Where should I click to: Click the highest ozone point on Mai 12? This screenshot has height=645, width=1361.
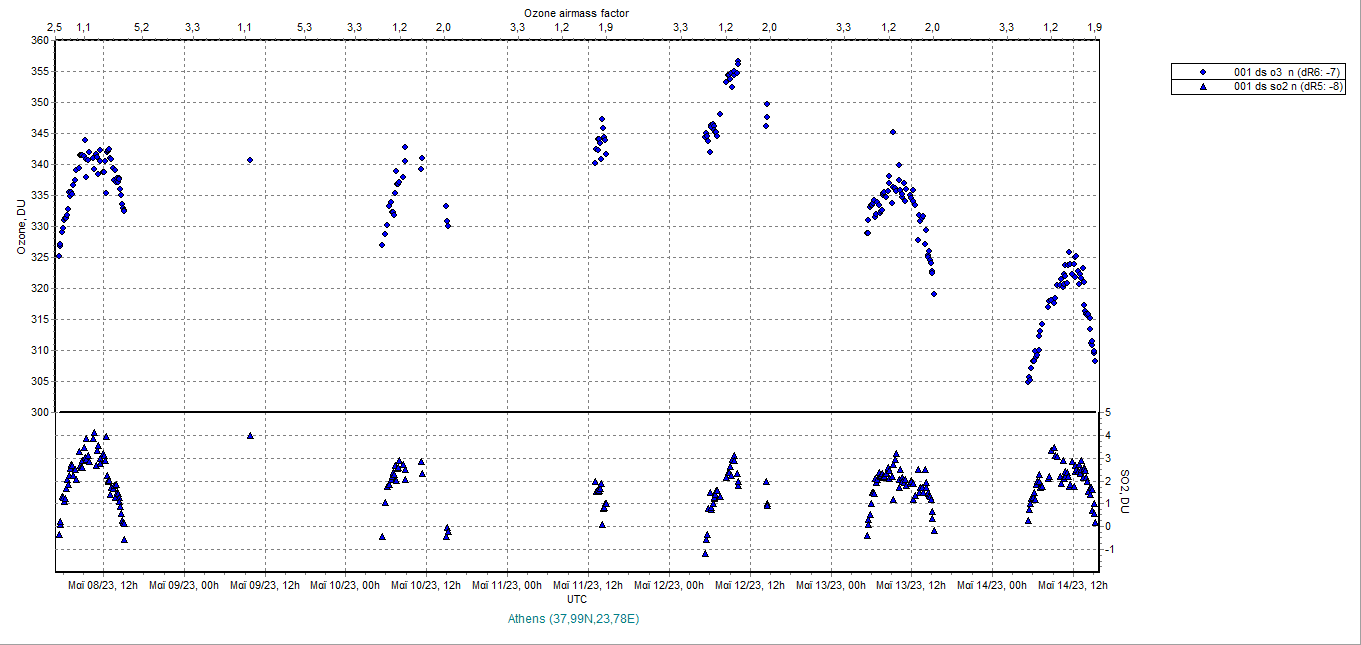738,62
